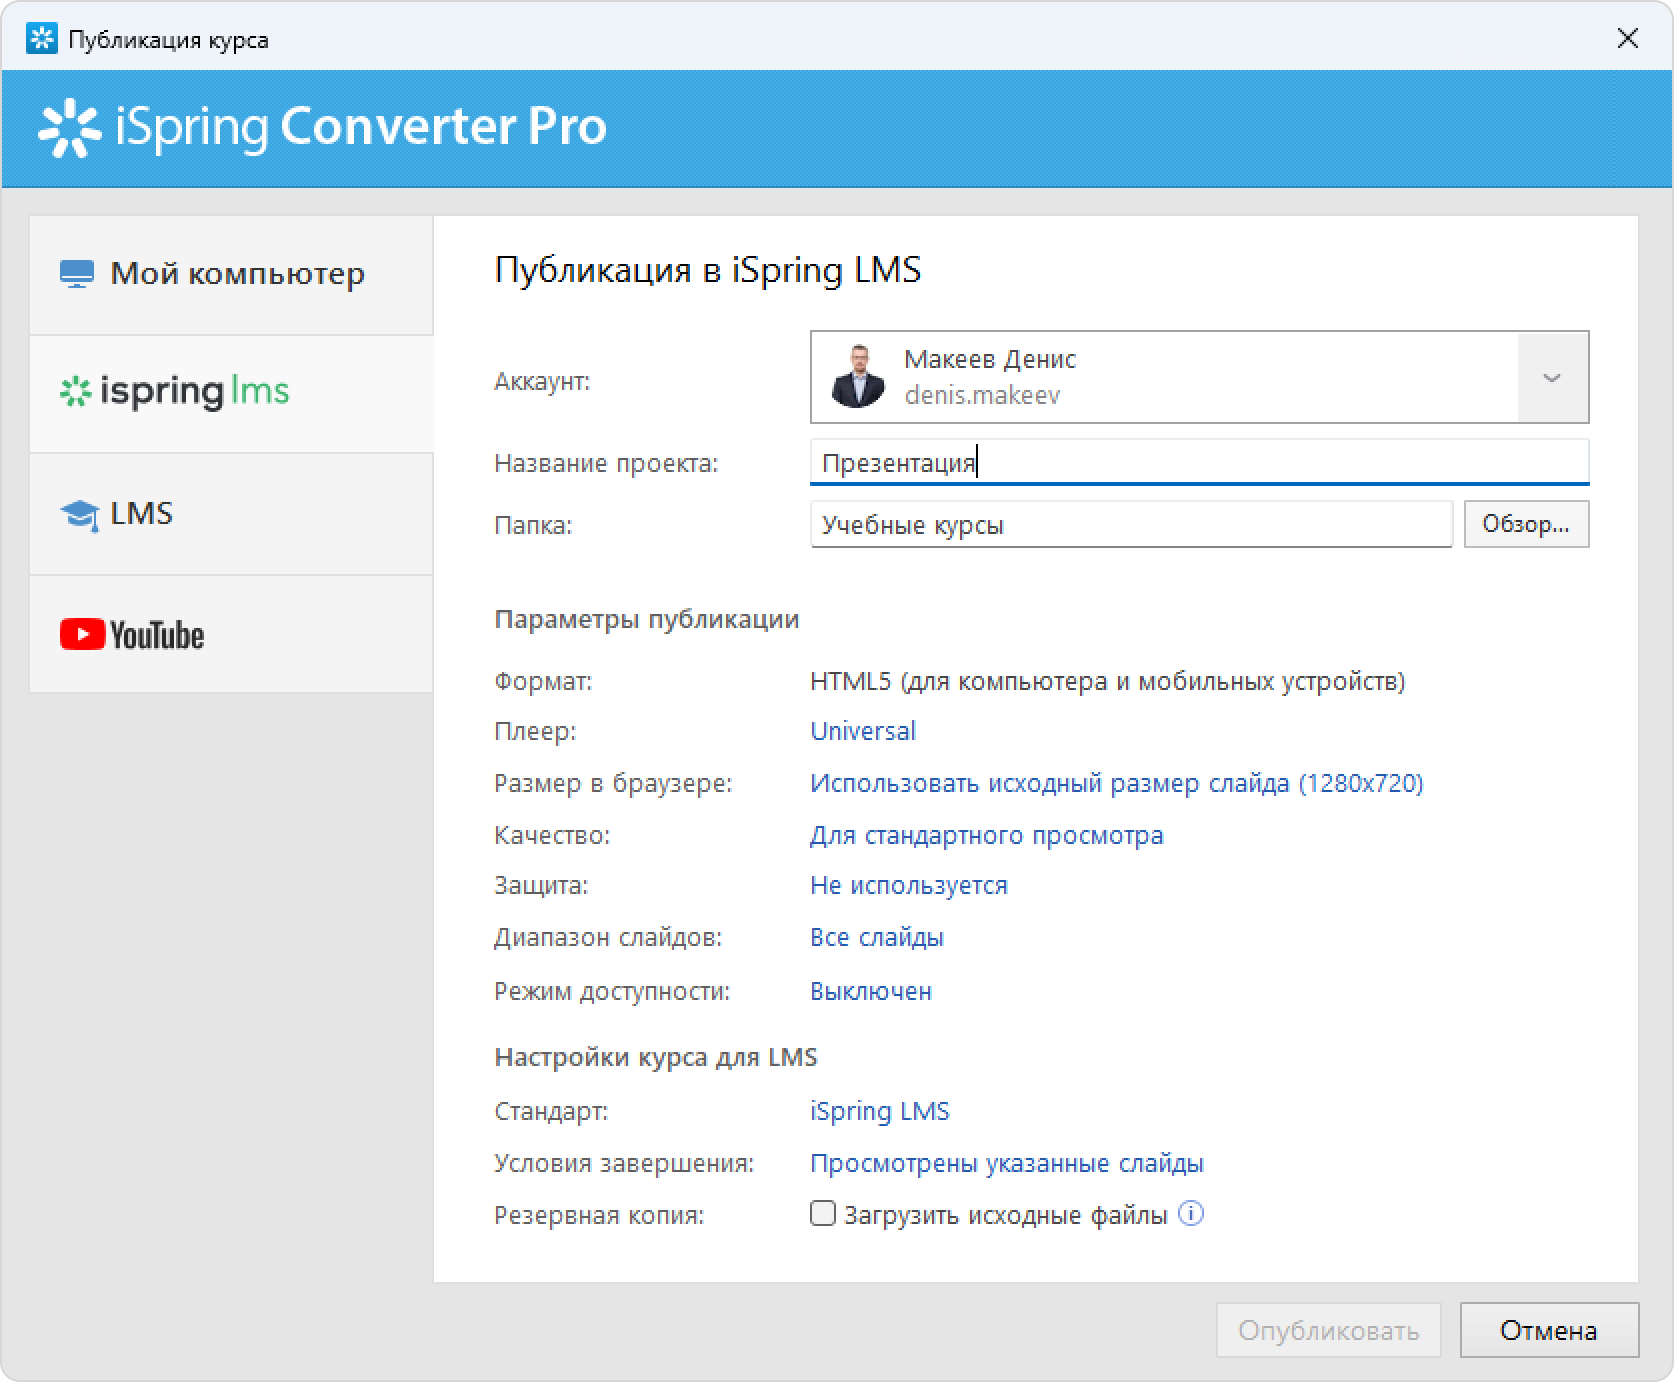
Task: Click the Диапазон слайдов: label
Action: pos(608,937)
